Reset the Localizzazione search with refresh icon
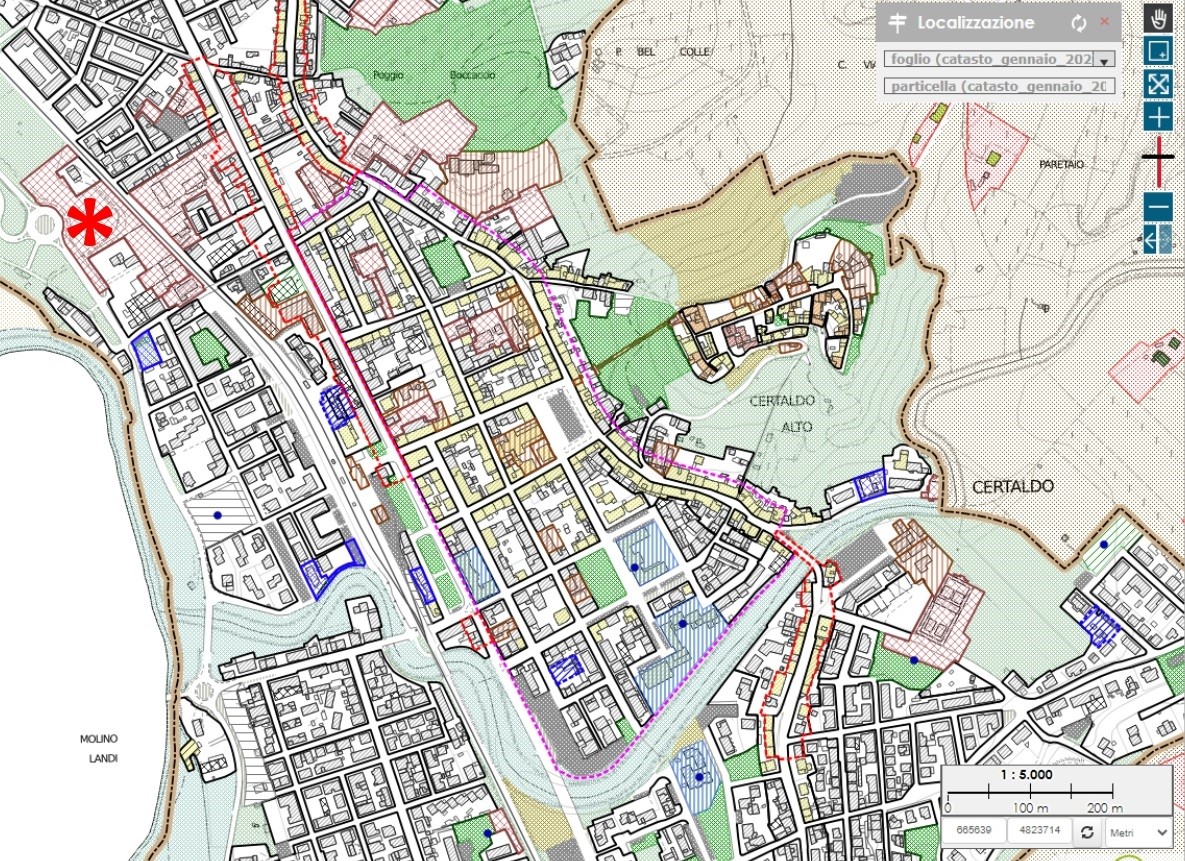This screenshot has height=861, width=1185. (x=1078, y=23)
